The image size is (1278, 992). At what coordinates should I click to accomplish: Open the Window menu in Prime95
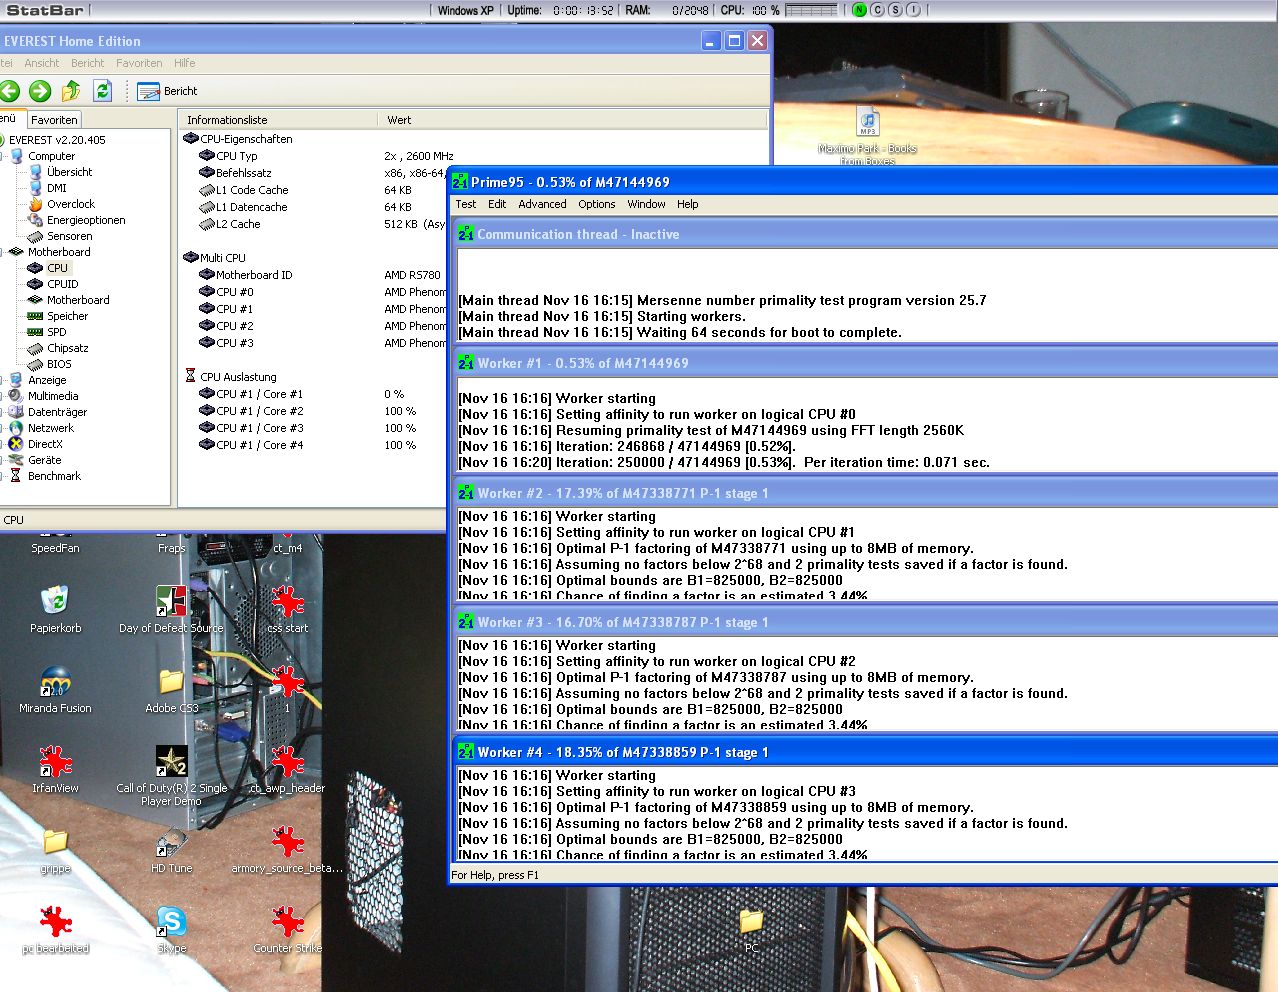[x=646, y=204]
